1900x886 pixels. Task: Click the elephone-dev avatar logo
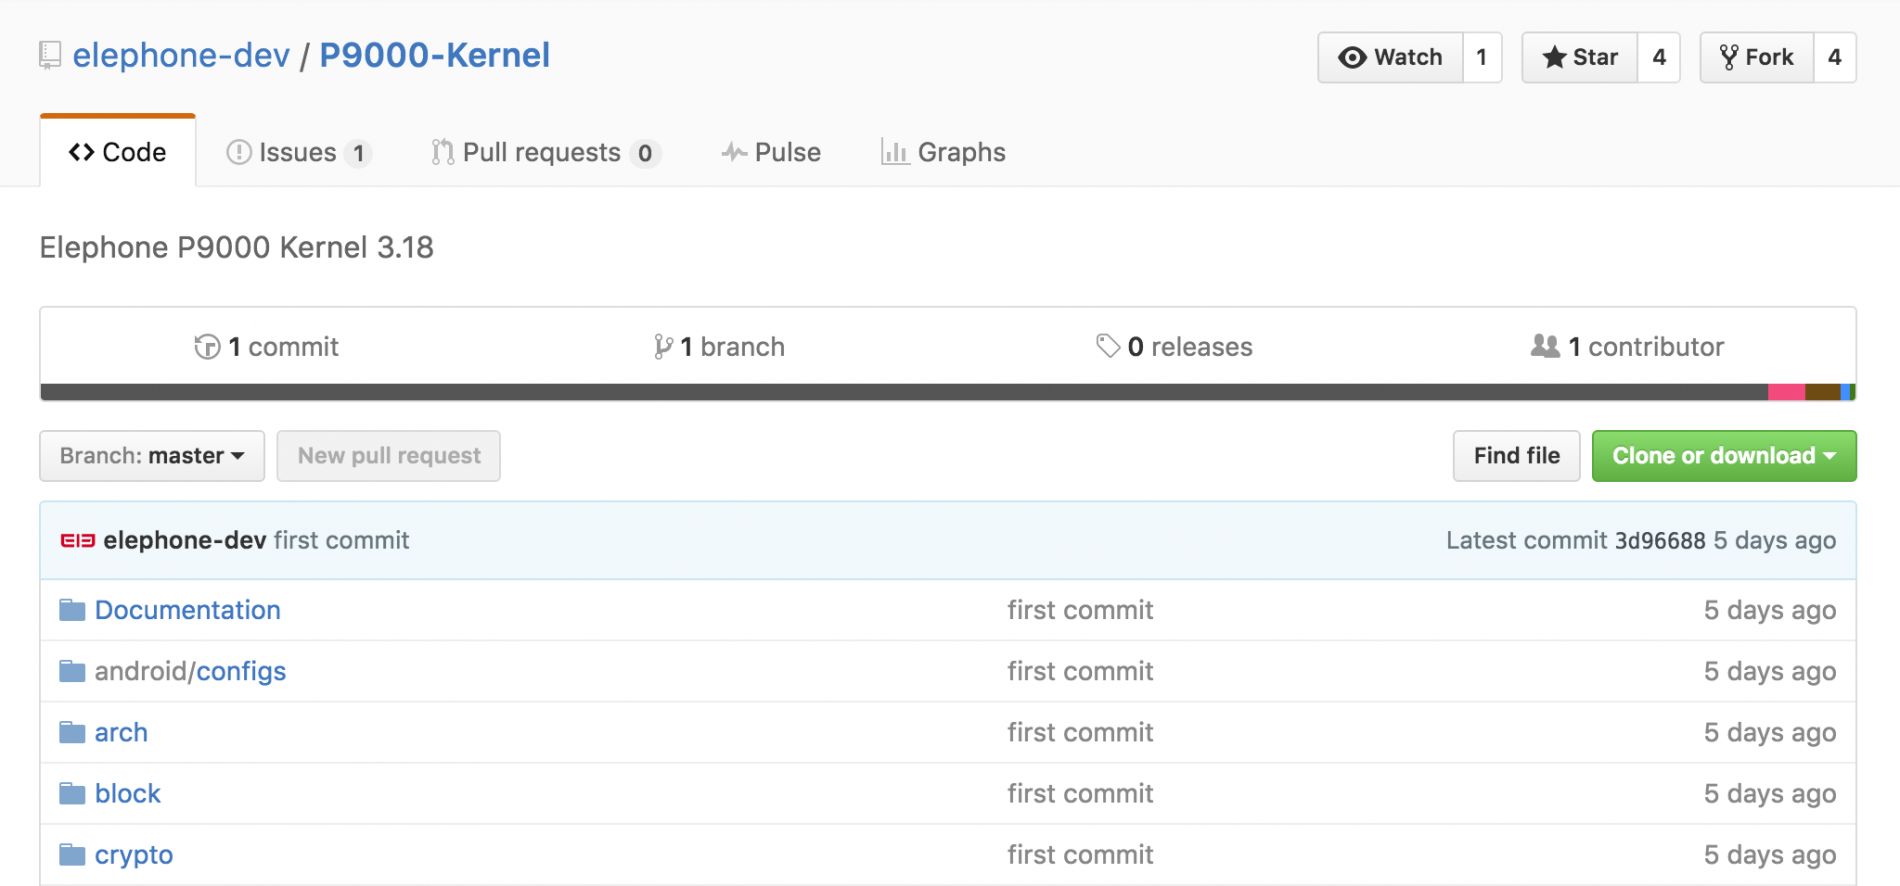[78, 541]
